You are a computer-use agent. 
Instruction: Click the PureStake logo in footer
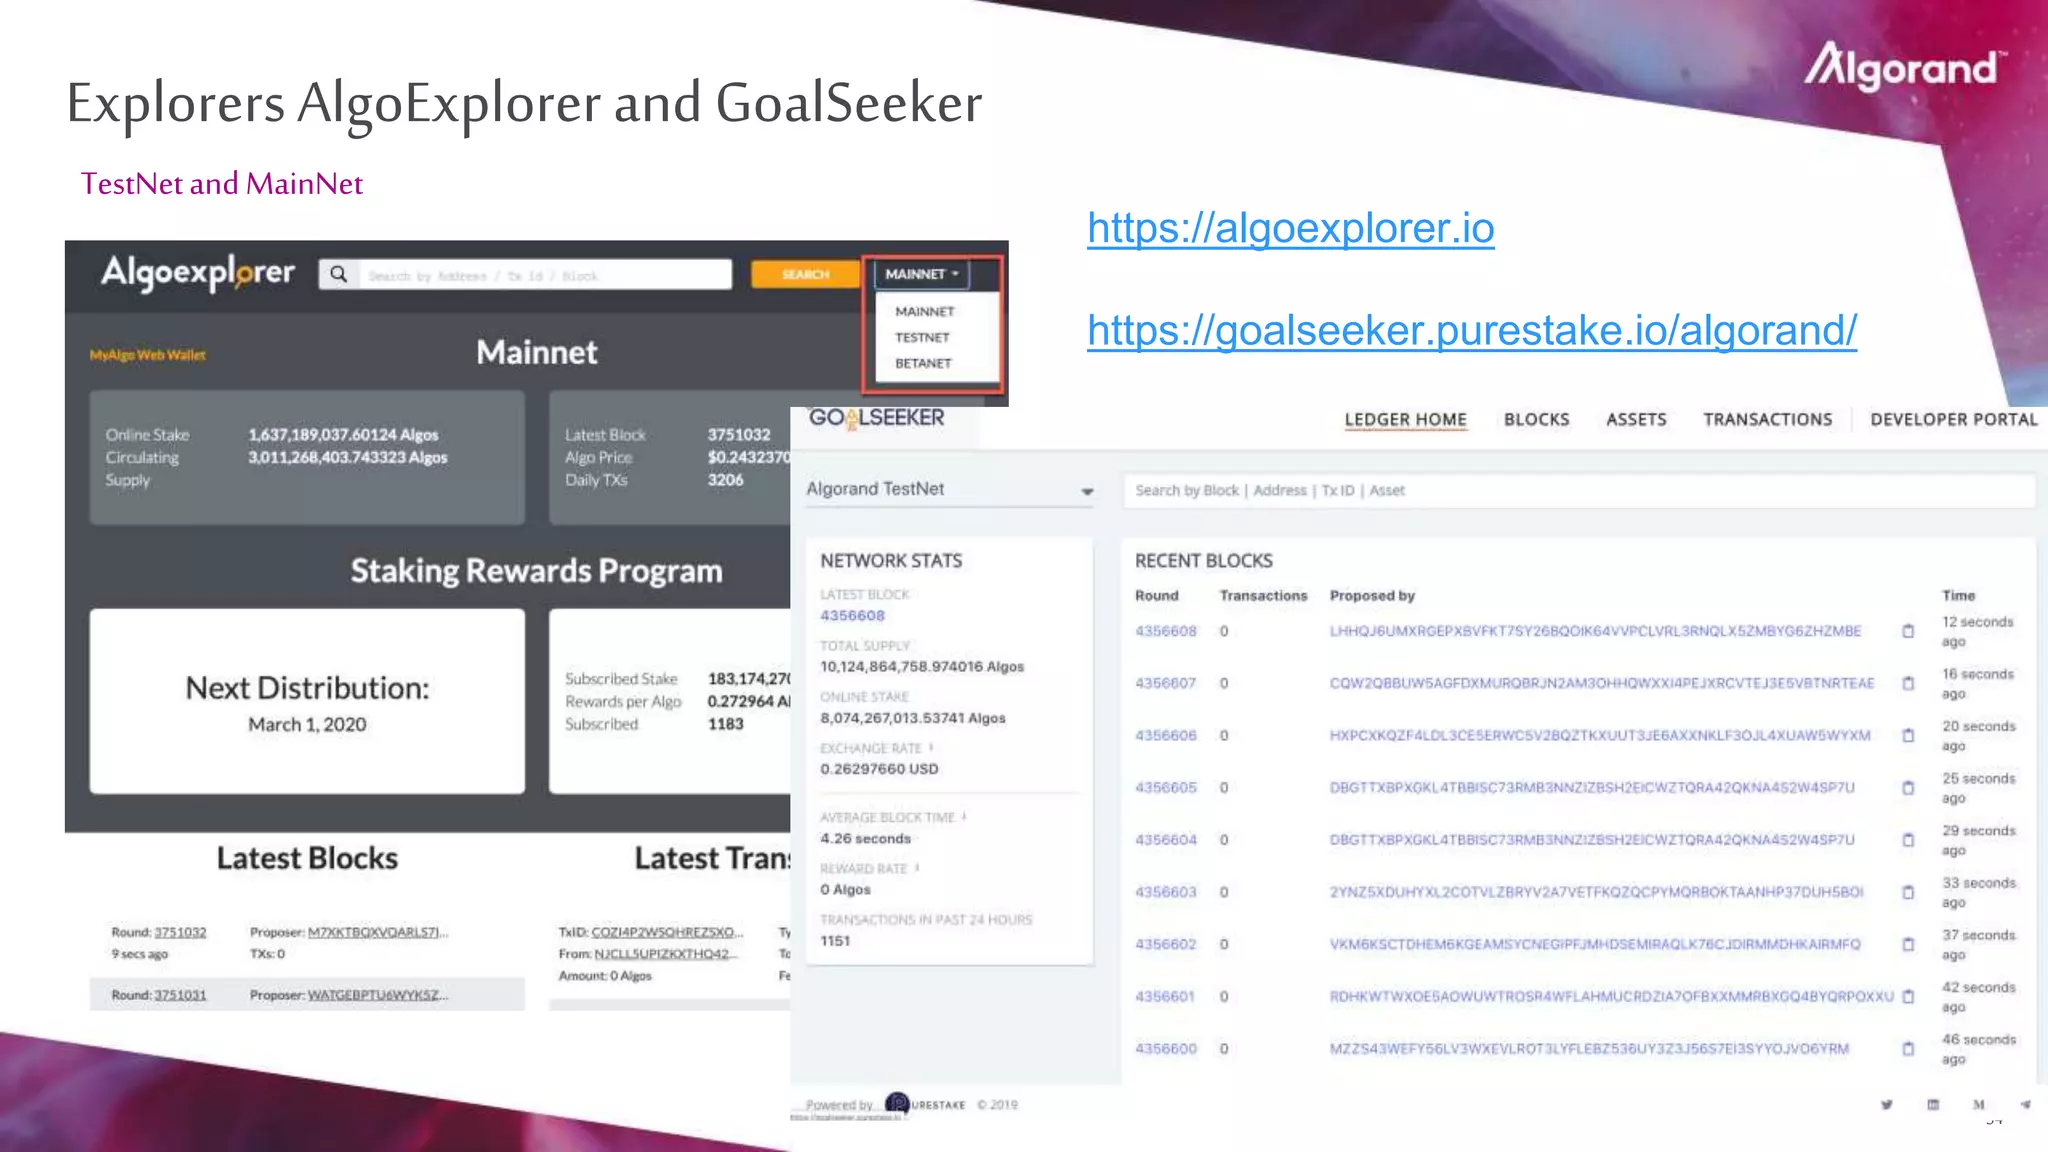pos(925,1104)
